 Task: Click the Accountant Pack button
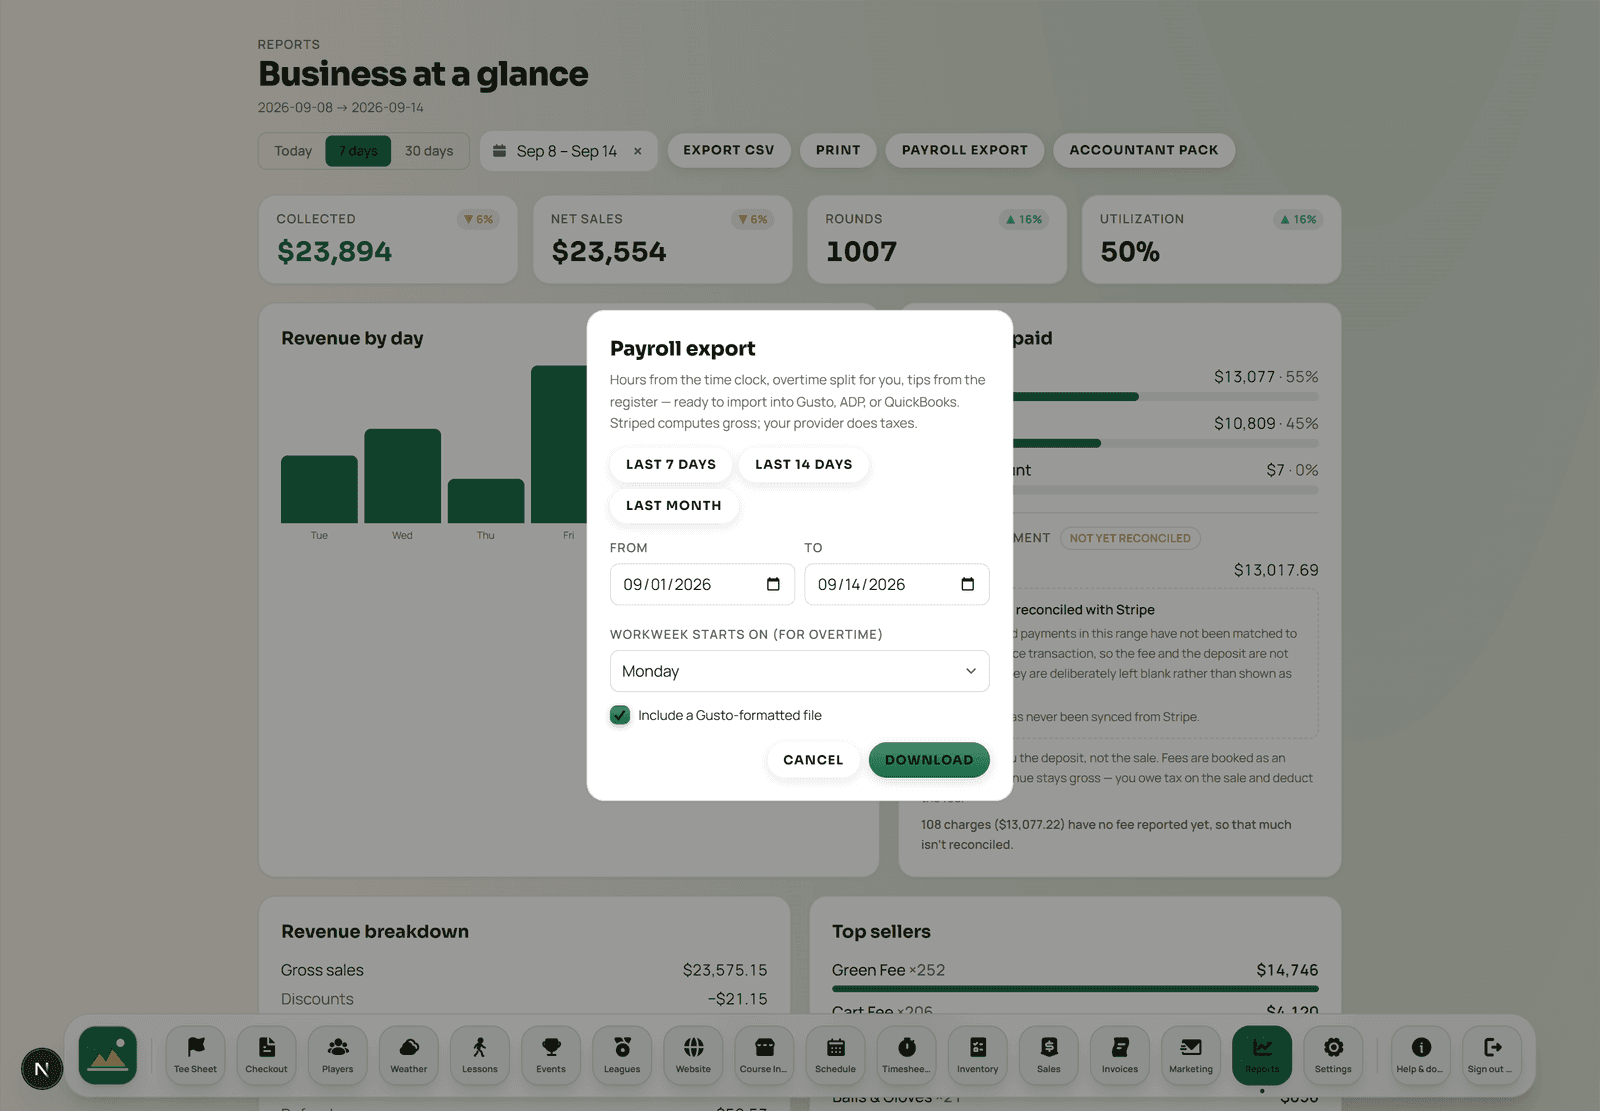point(1144,150)
